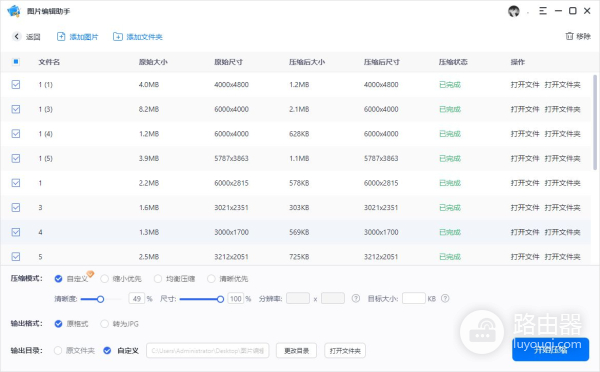
Task: Uncheck the checkbox for file 1 (4)
Action: coord(16,134)
